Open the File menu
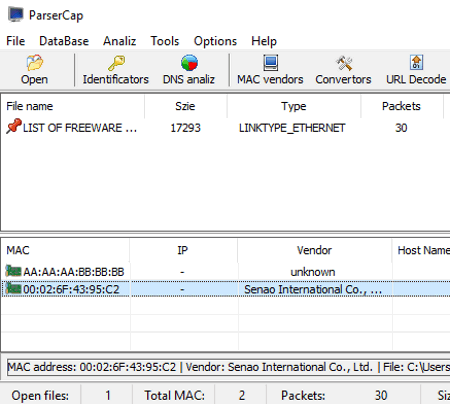Screen dimensions: 450x404 15,41
